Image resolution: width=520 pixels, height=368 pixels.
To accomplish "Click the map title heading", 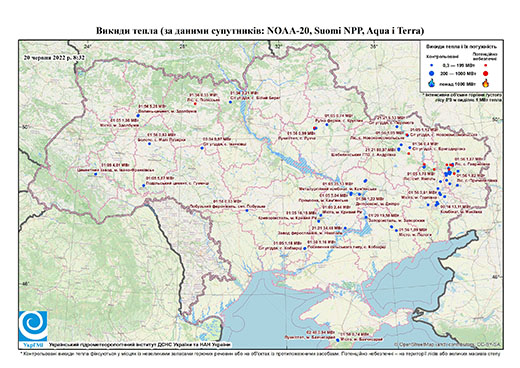I will [260, 31].
